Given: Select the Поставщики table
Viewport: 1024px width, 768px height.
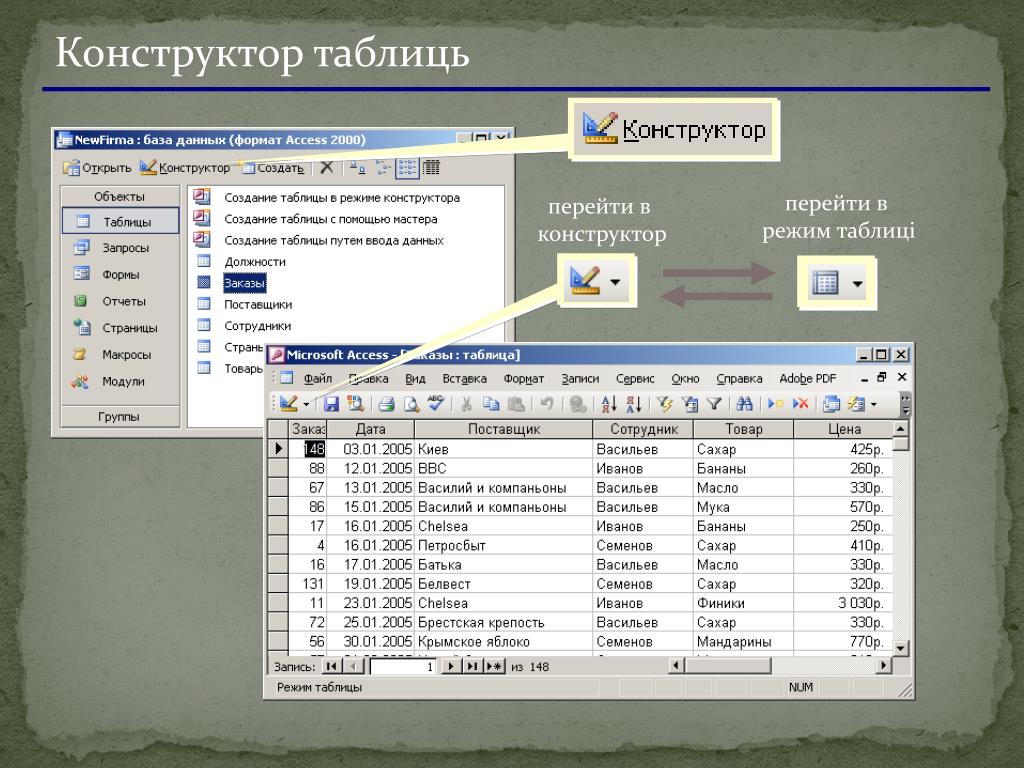Looking at the screenshot, I should pos(258,305).
